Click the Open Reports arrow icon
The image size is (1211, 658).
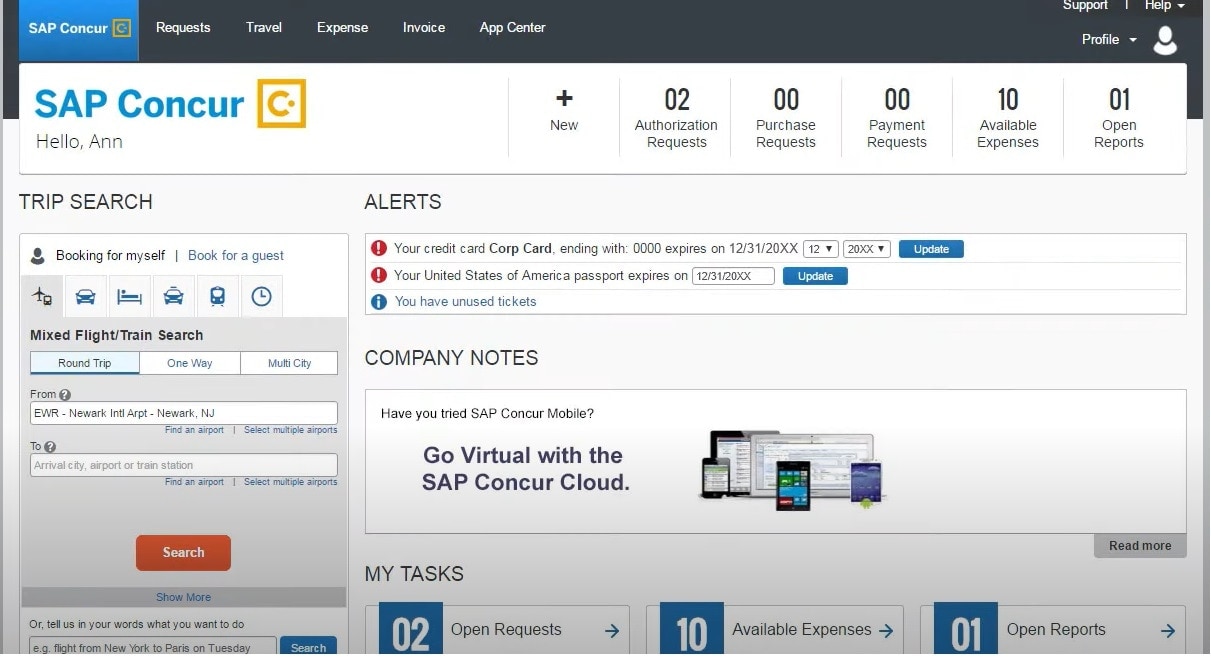point(1168,631)
